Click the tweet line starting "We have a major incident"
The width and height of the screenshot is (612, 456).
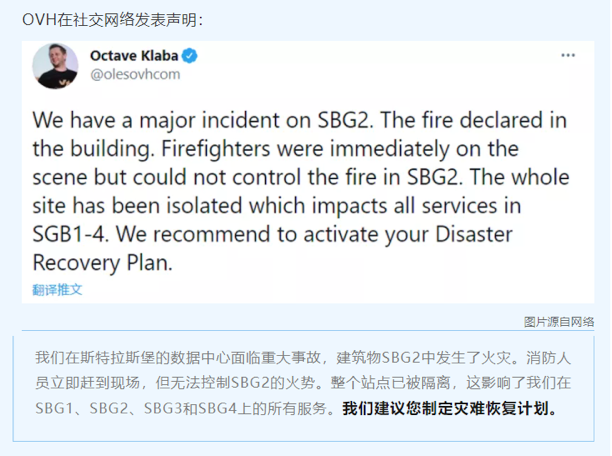[x=300, y=121]
